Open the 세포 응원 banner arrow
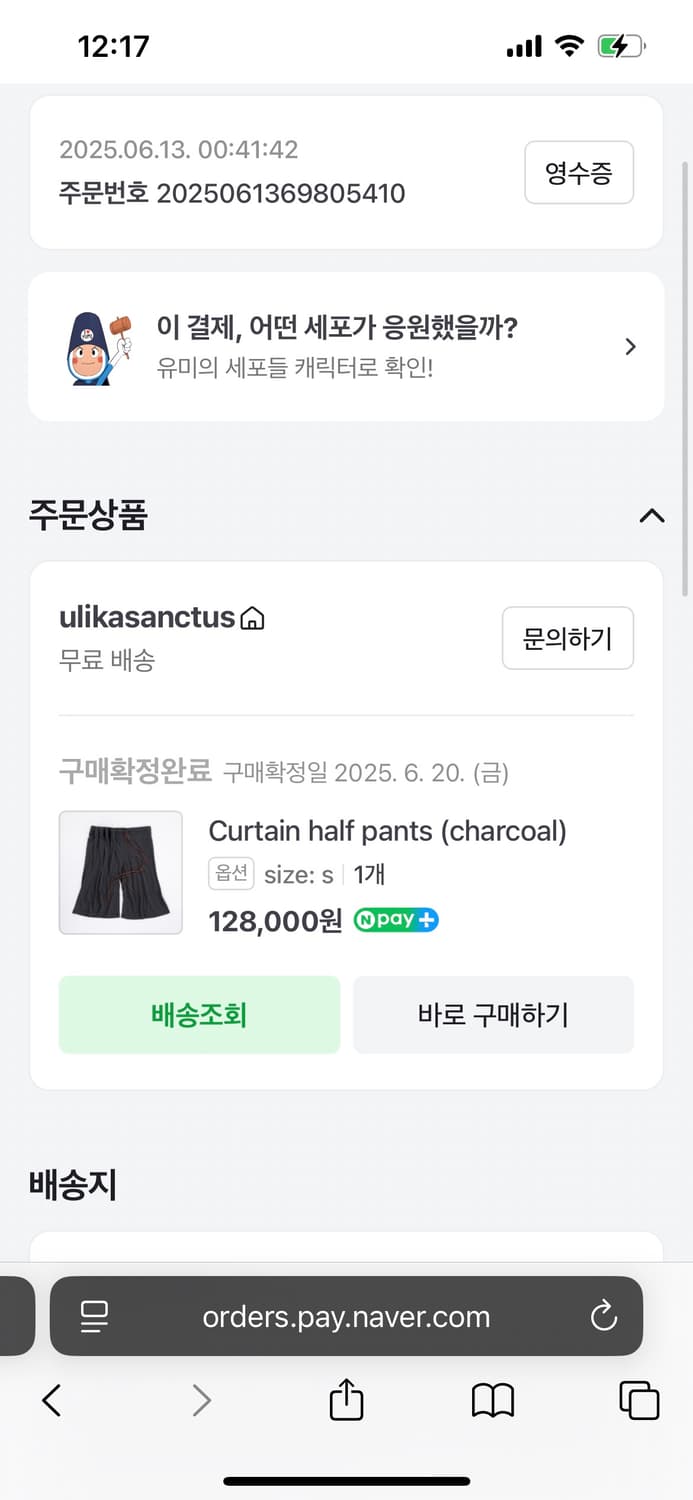The width and height of the screenshot is (693, 1500). coord(630,346)
